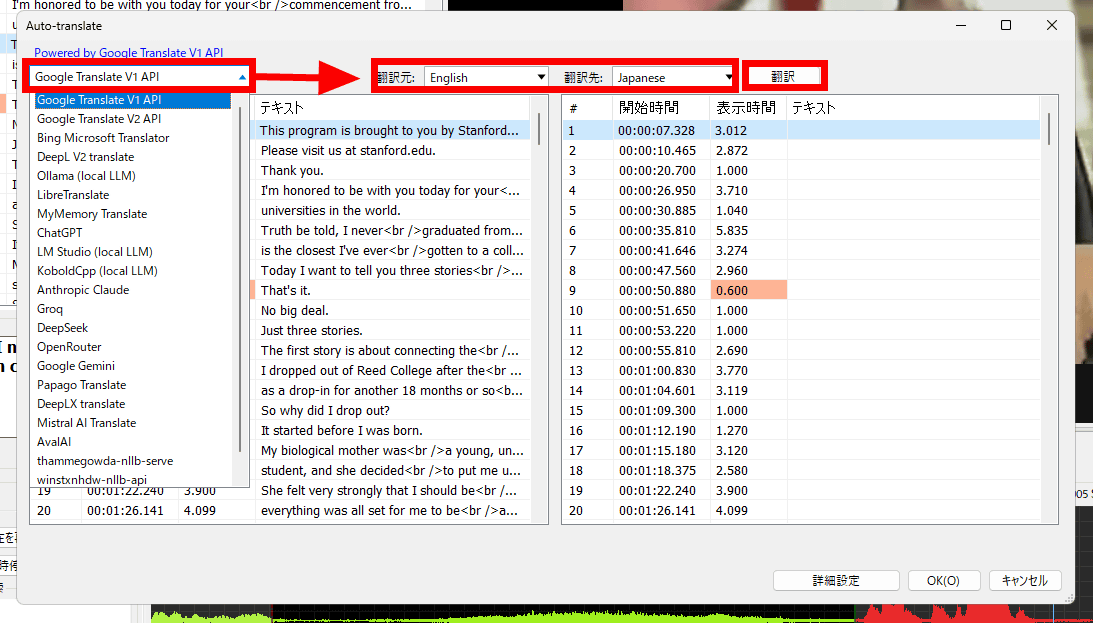This screenshot has width=1093, height=623.
Task: Click start time 00:00:07.328 in target table
Action: 657,130
